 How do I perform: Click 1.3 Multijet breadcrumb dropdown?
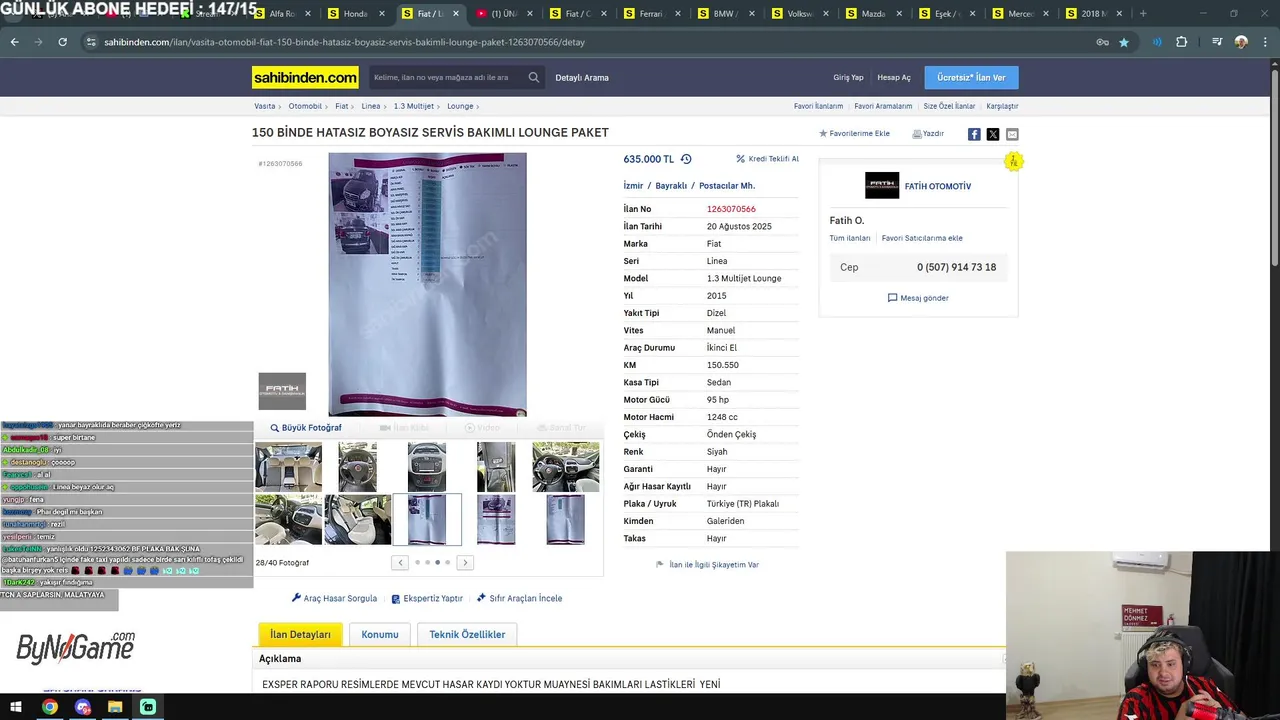pos(416,106)
